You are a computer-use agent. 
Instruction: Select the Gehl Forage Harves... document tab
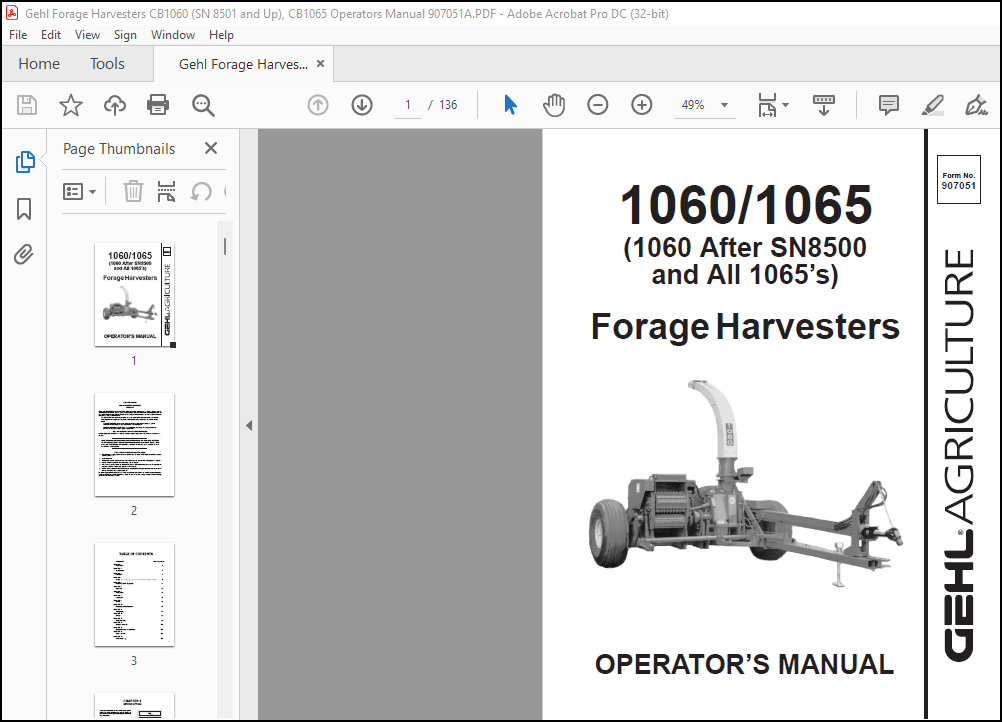coord(243,64)
